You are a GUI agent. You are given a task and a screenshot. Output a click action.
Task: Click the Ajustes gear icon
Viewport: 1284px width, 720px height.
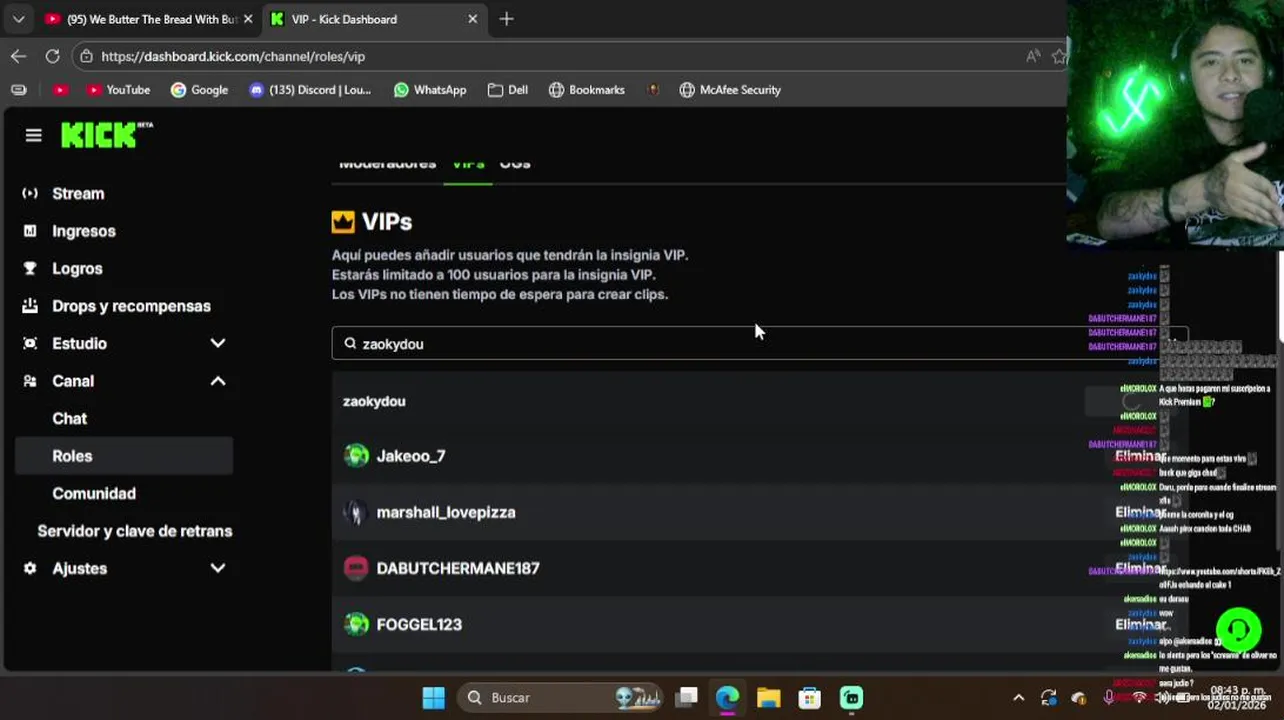[30, 568]
